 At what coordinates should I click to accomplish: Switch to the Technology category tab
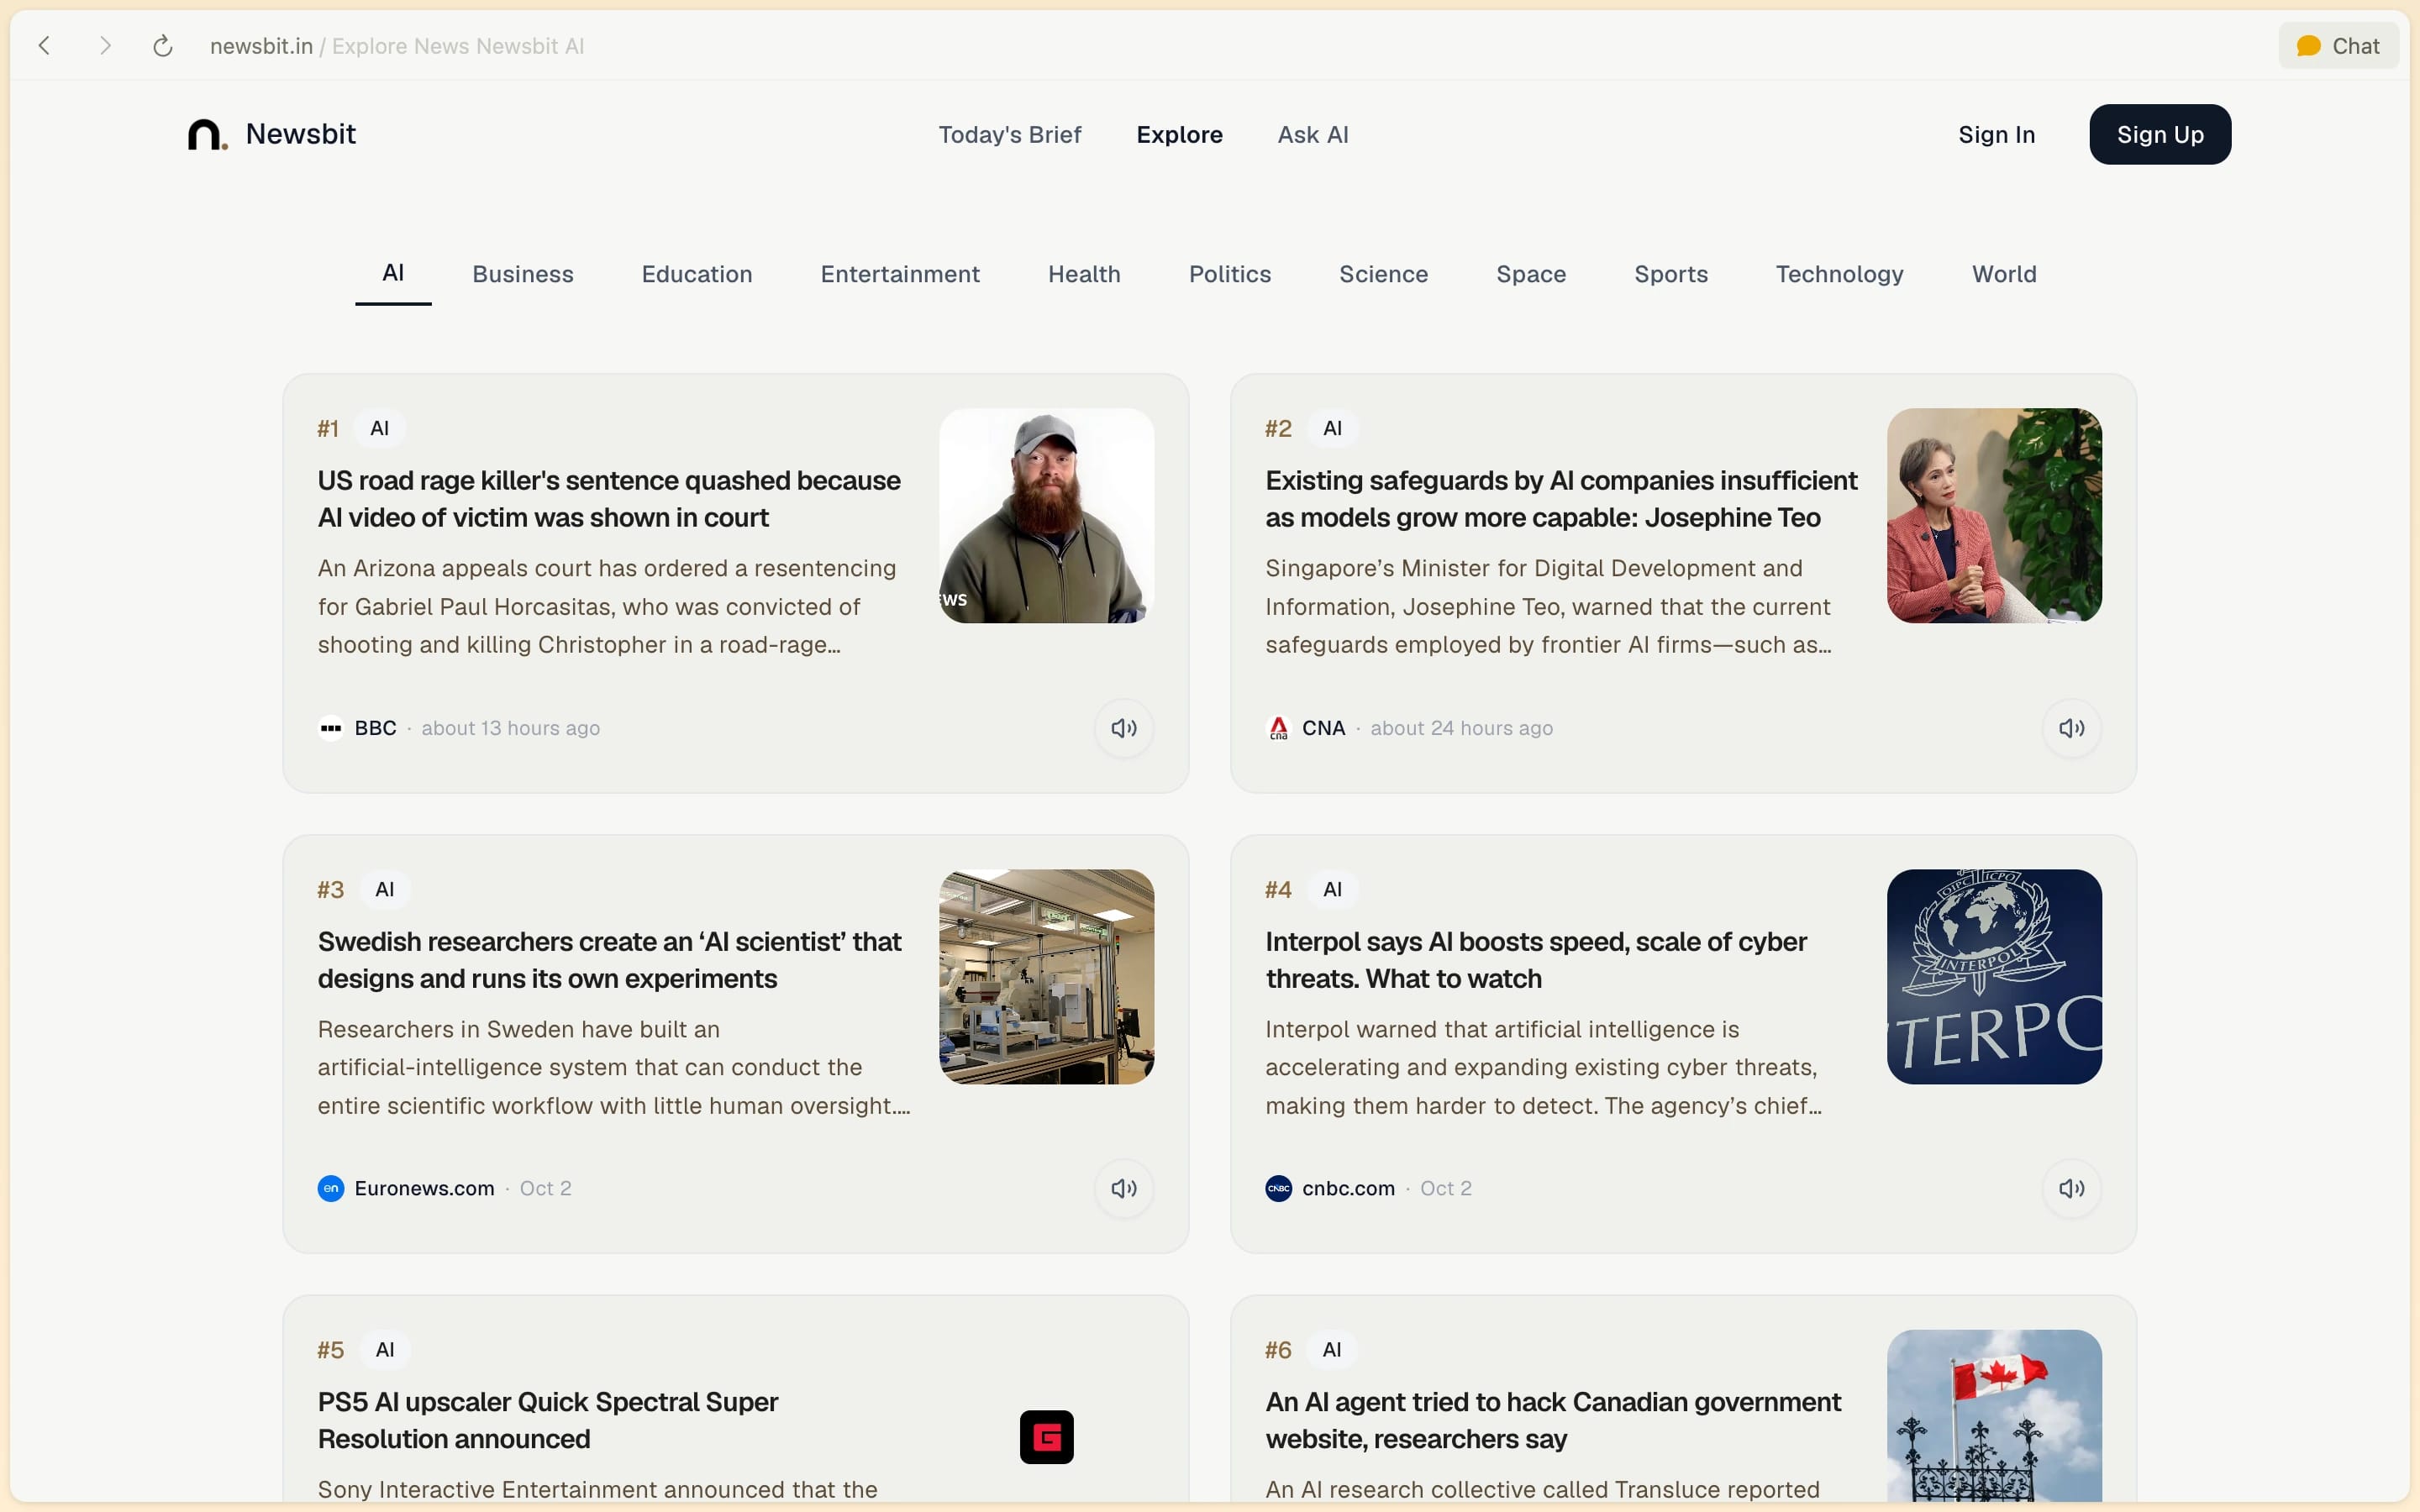[1839, 274]
